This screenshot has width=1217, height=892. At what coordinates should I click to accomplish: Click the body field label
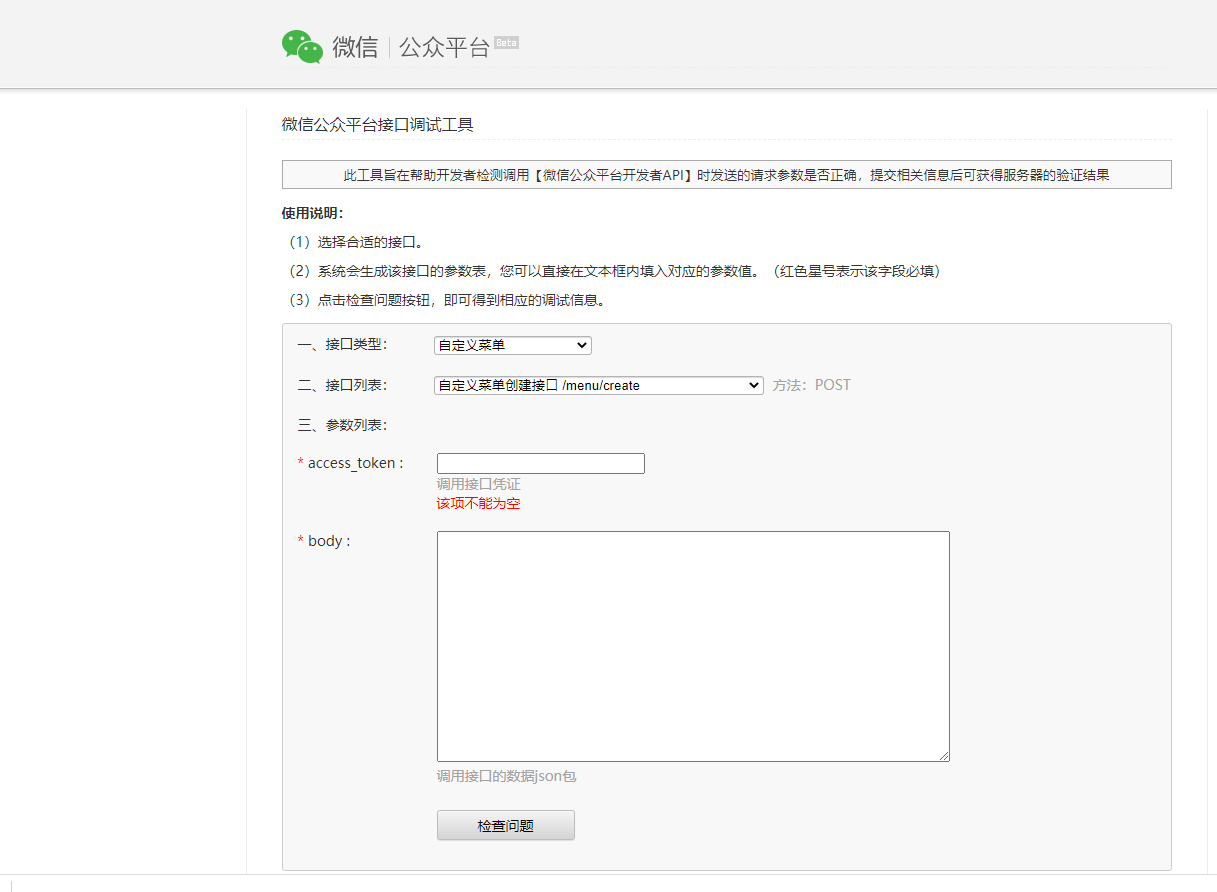(324, 541)
